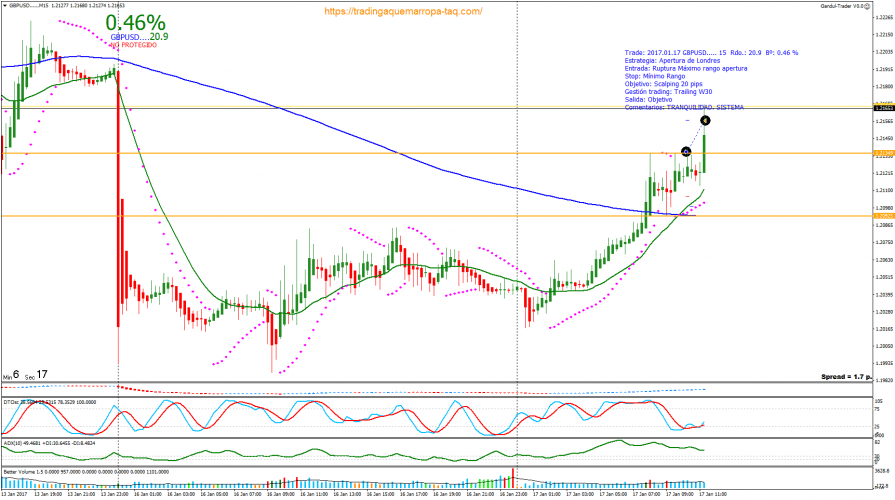Click the Min 6 Sec 17 candle timer
Viewport: 895px width, 500px height.
[24, 374]
